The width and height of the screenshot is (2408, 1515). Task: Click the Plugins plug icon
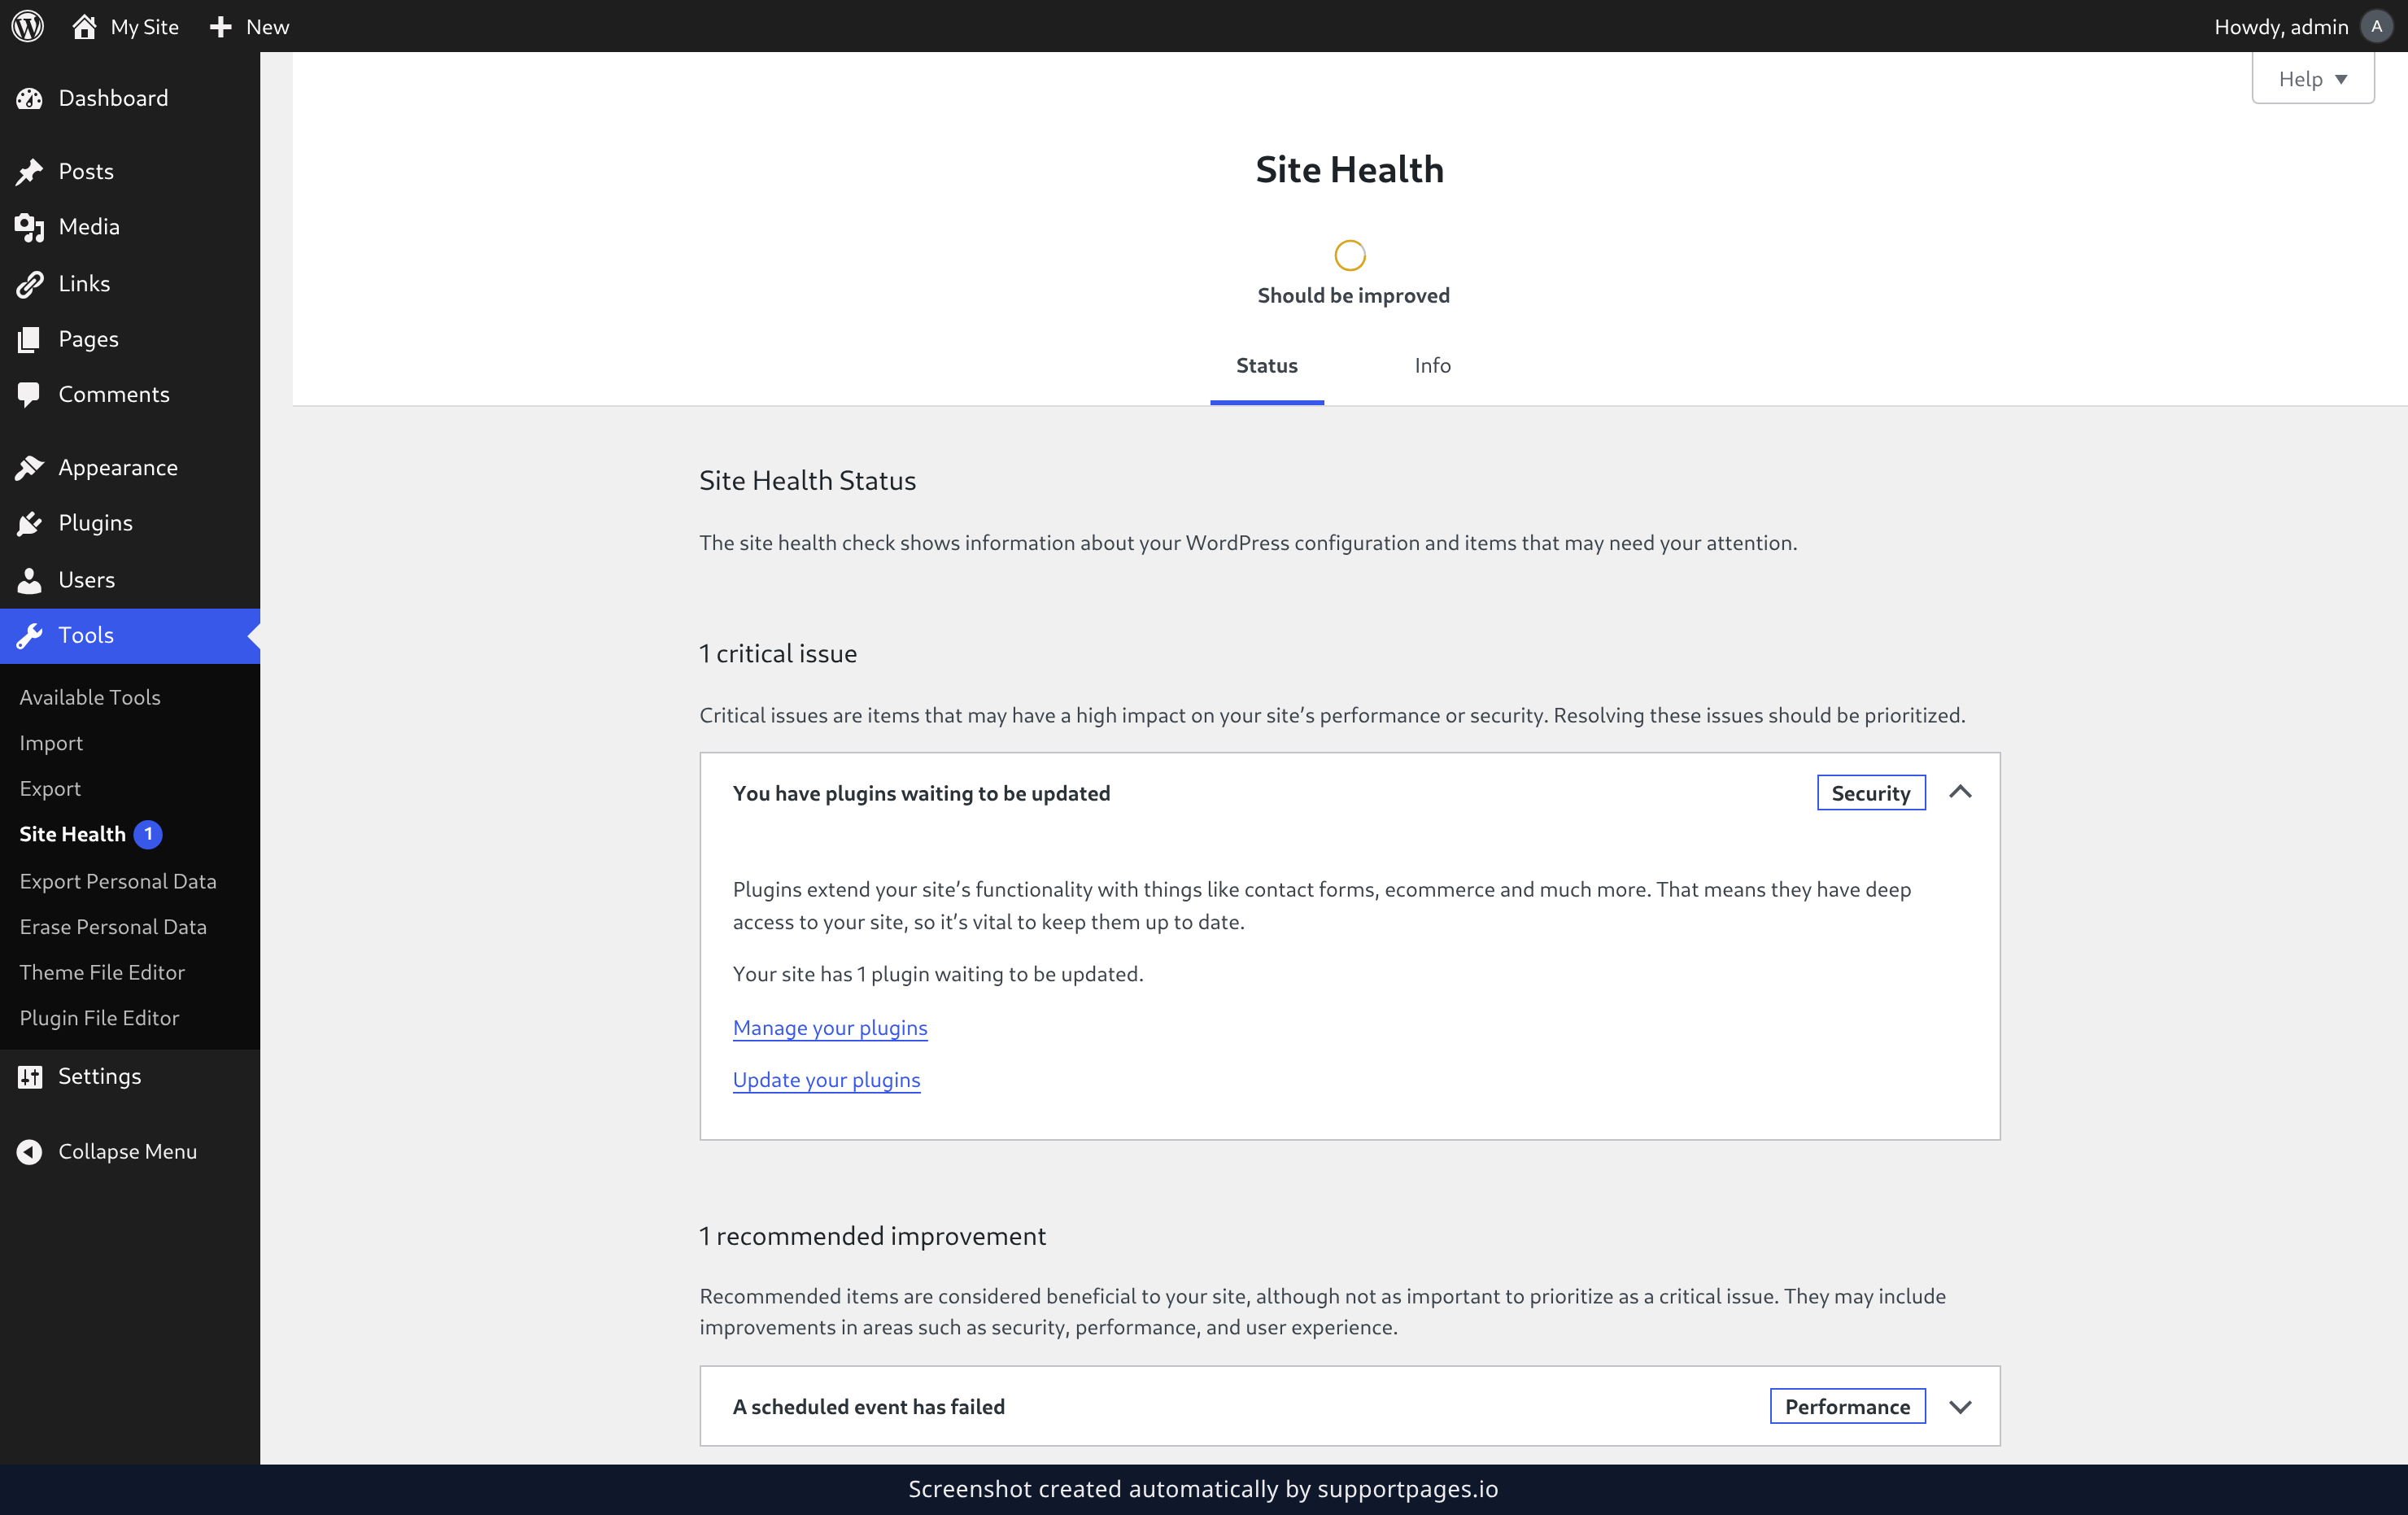tap(30, 523)
